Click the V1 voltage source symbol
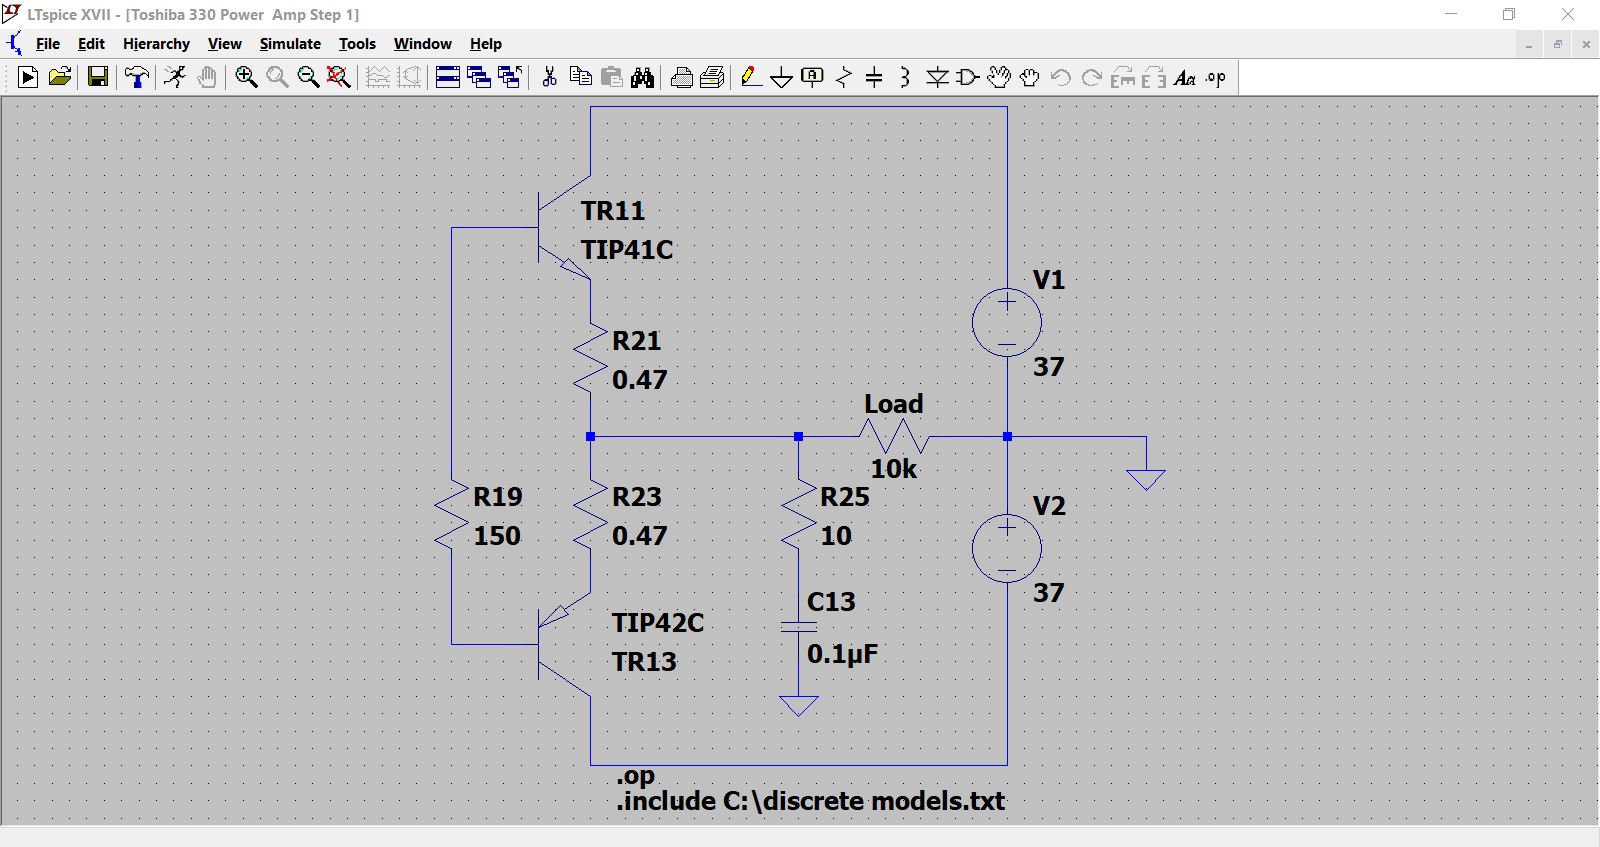 click(1007, 322)
